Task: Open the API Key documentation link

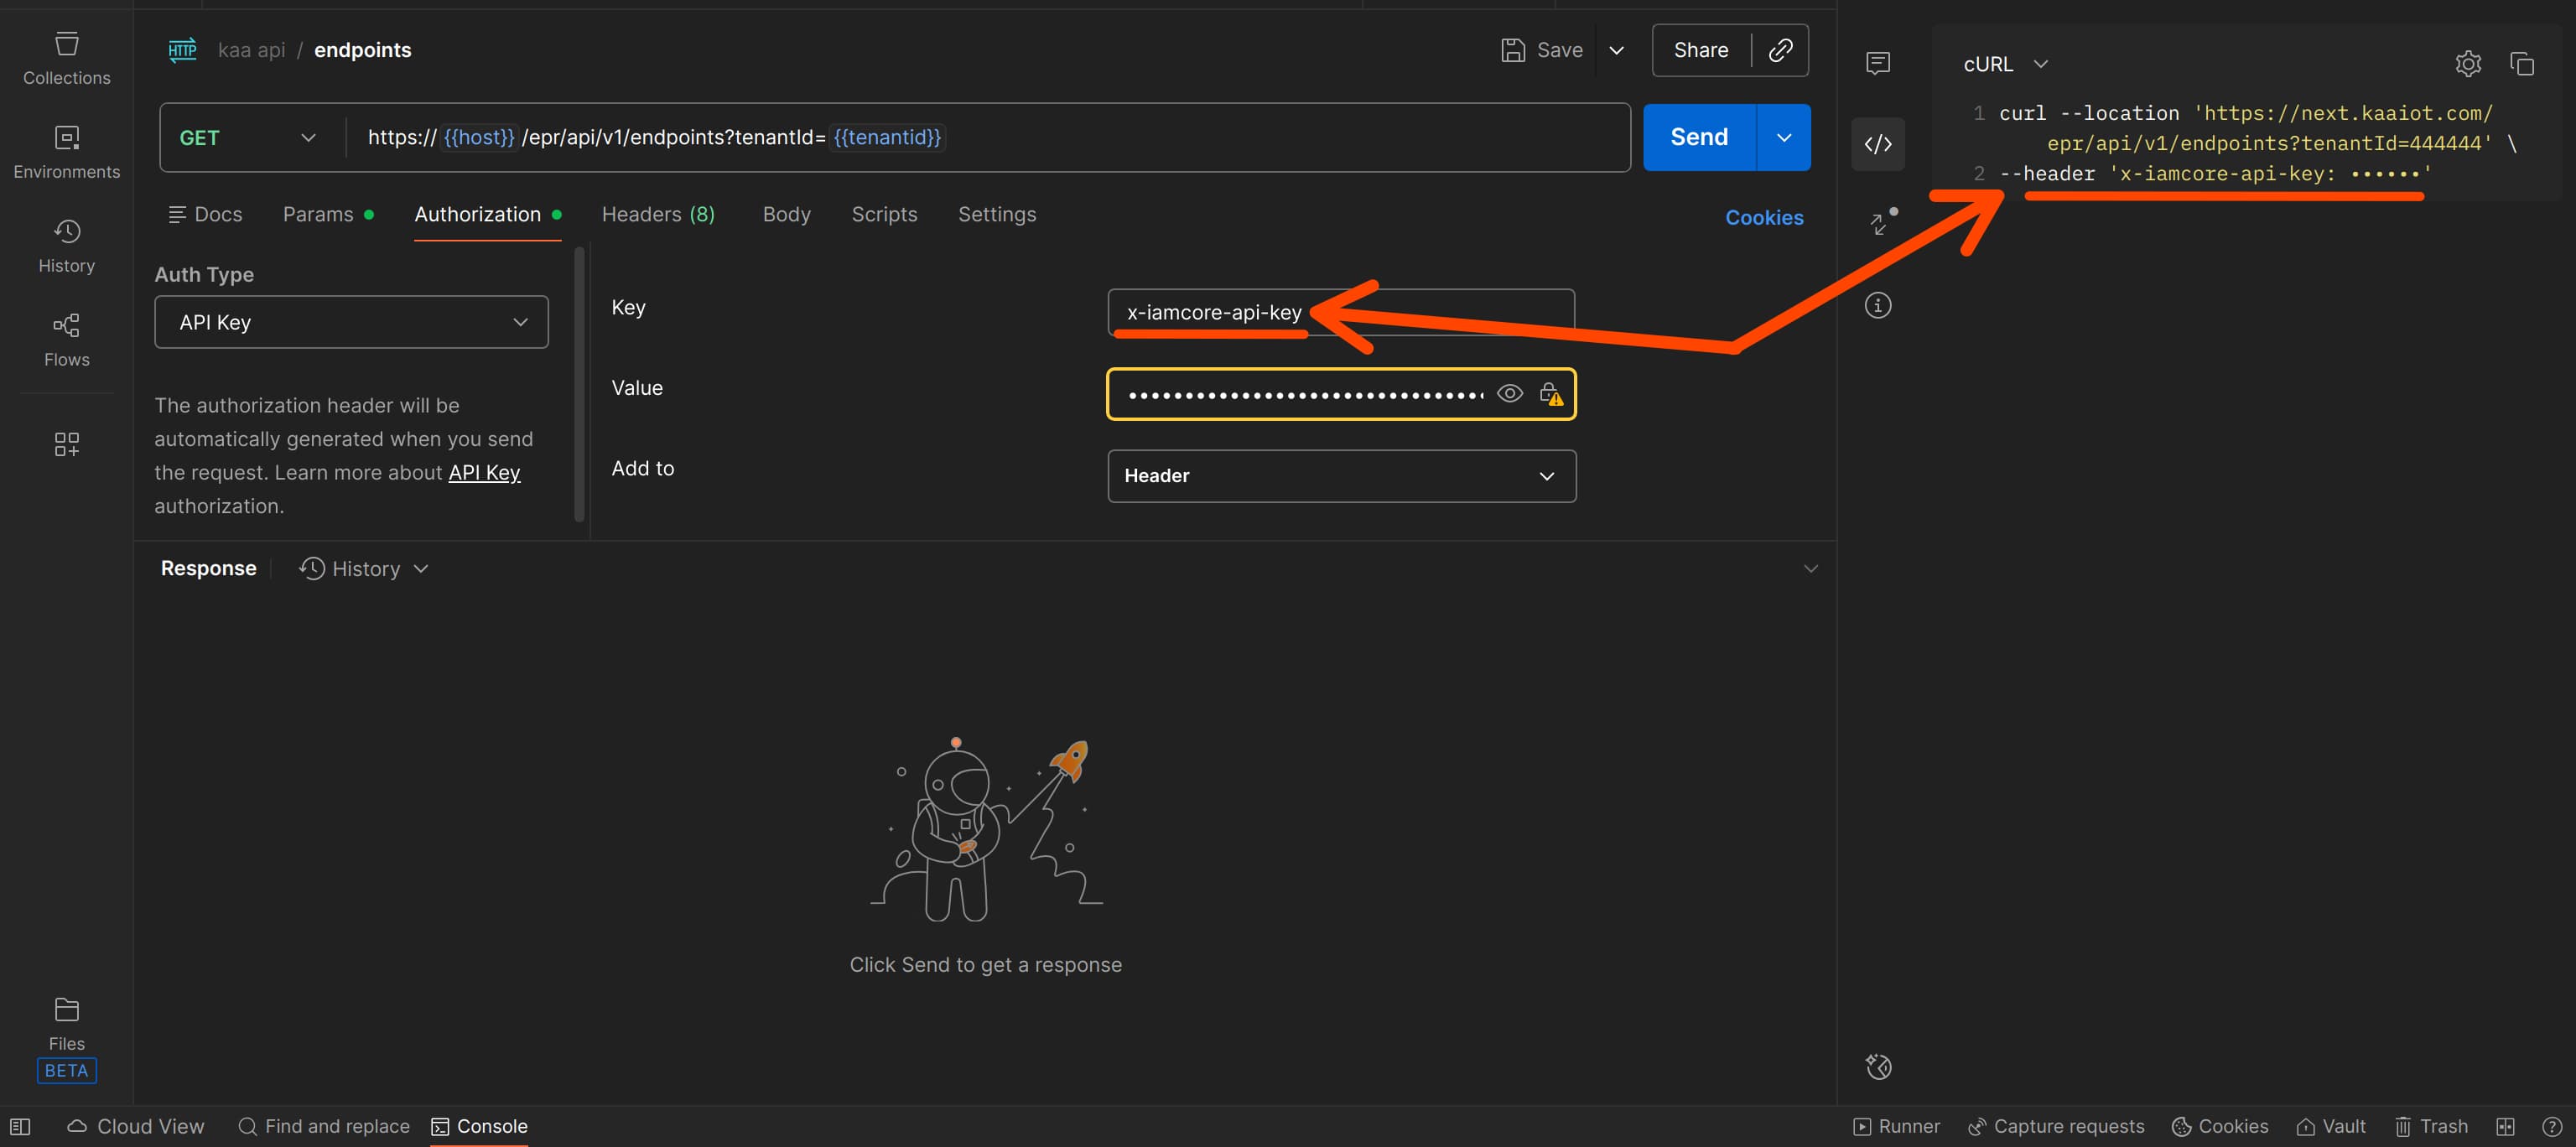Action: (484, 472)
